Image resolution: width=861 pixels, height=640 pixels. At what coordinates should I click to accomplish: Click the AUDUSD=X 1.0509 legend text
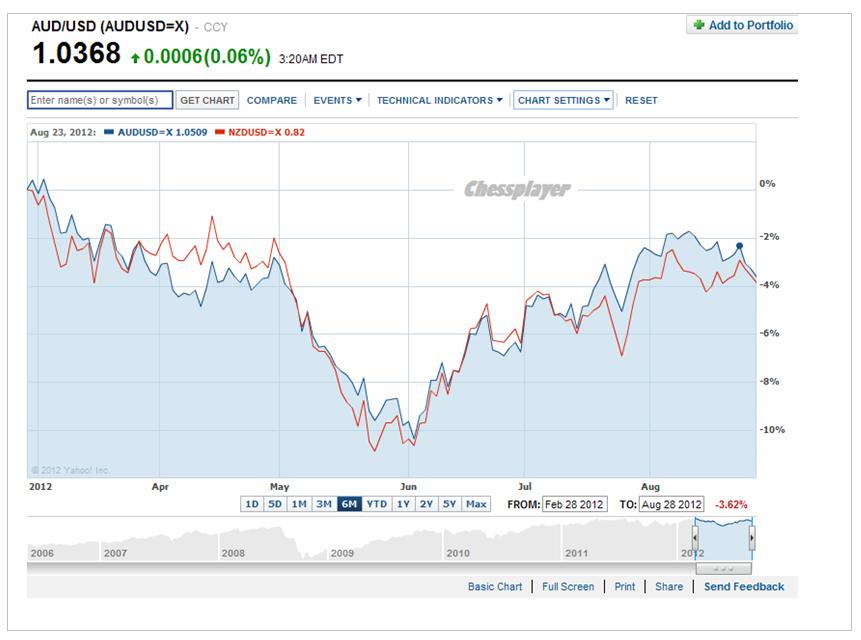pos(163,132)
